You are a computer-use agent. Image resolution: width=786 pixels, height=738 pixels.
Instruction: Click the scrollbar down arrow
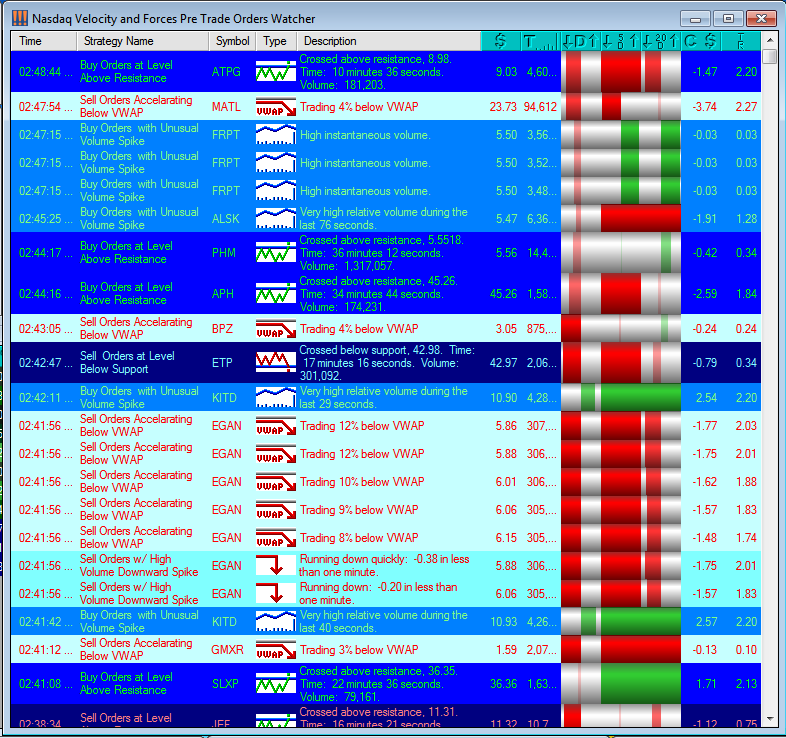[769, 719]
